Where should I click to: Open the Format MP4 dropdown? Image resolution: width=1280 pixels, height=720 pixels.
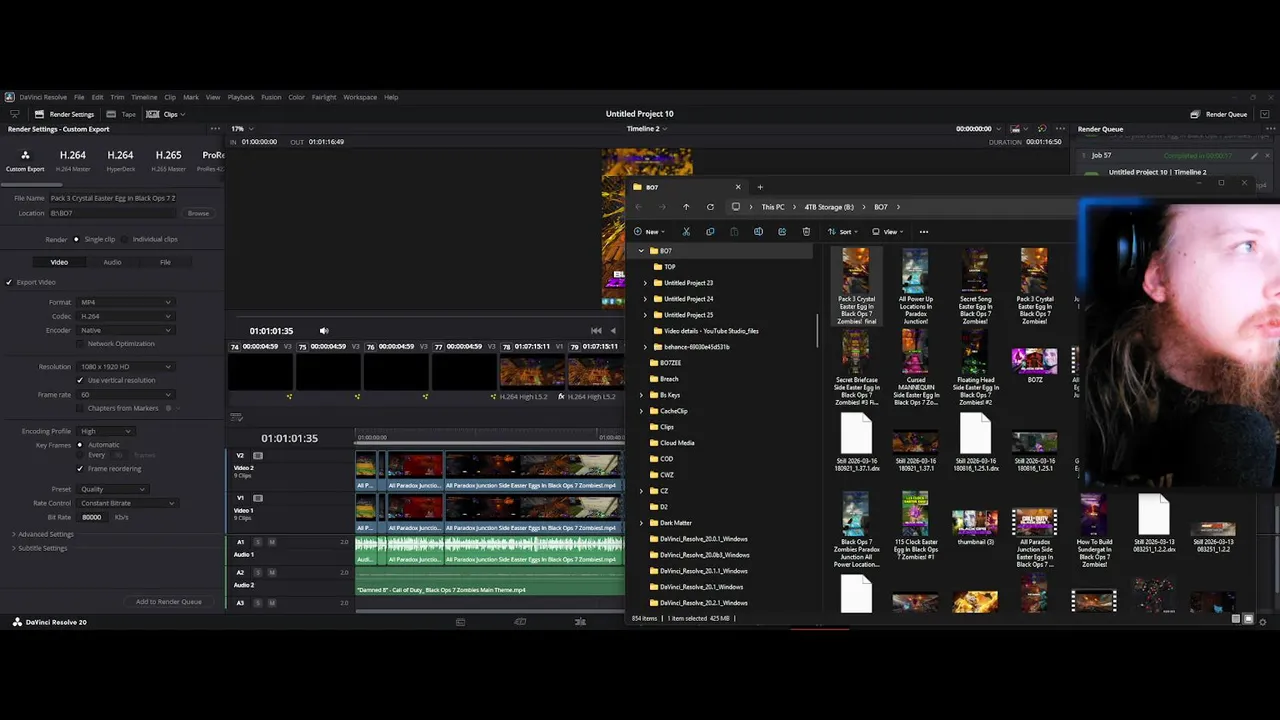[125, 302]
